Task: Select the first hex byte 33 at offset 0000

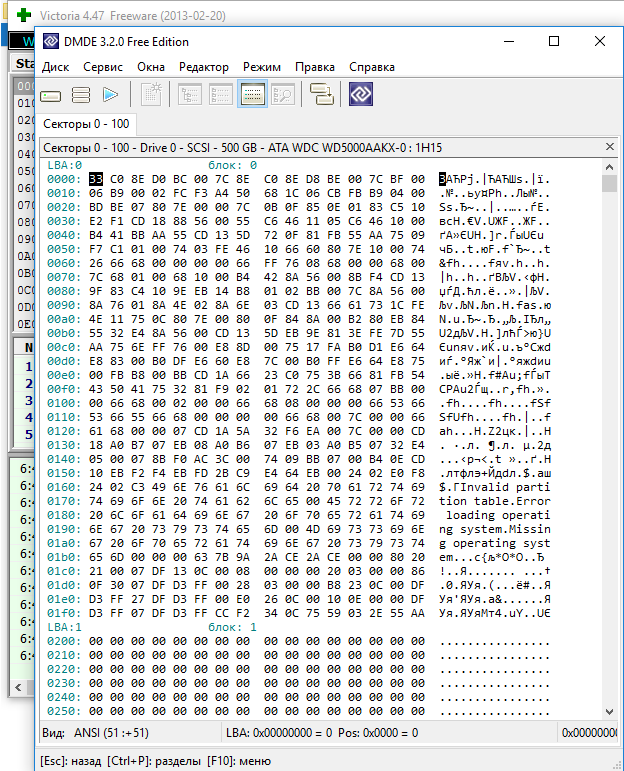Action: tap(96, 179)
